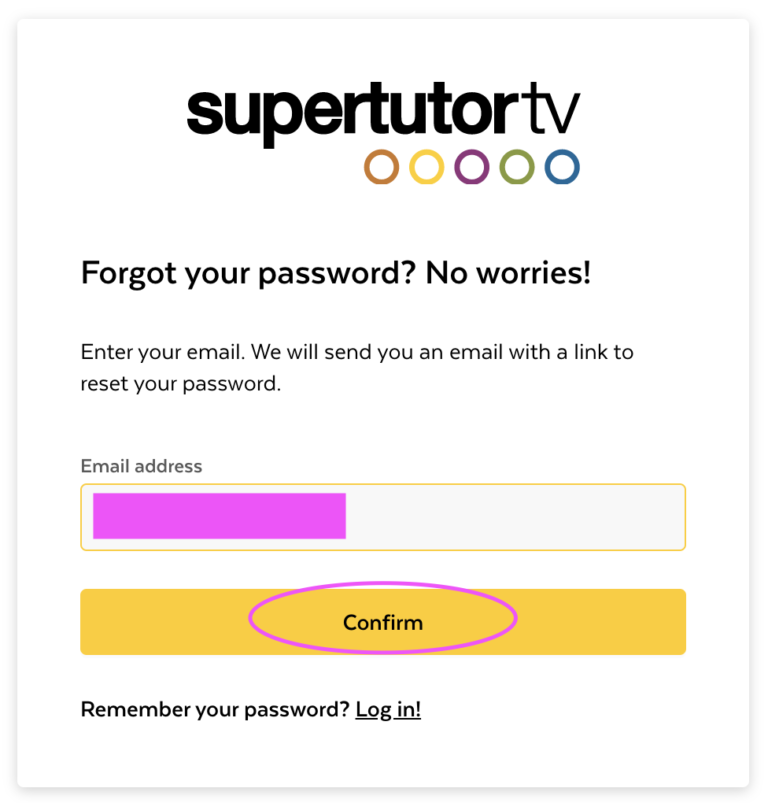
Task: Click the yellow circle in the logo
Action: tap(426, 167)
